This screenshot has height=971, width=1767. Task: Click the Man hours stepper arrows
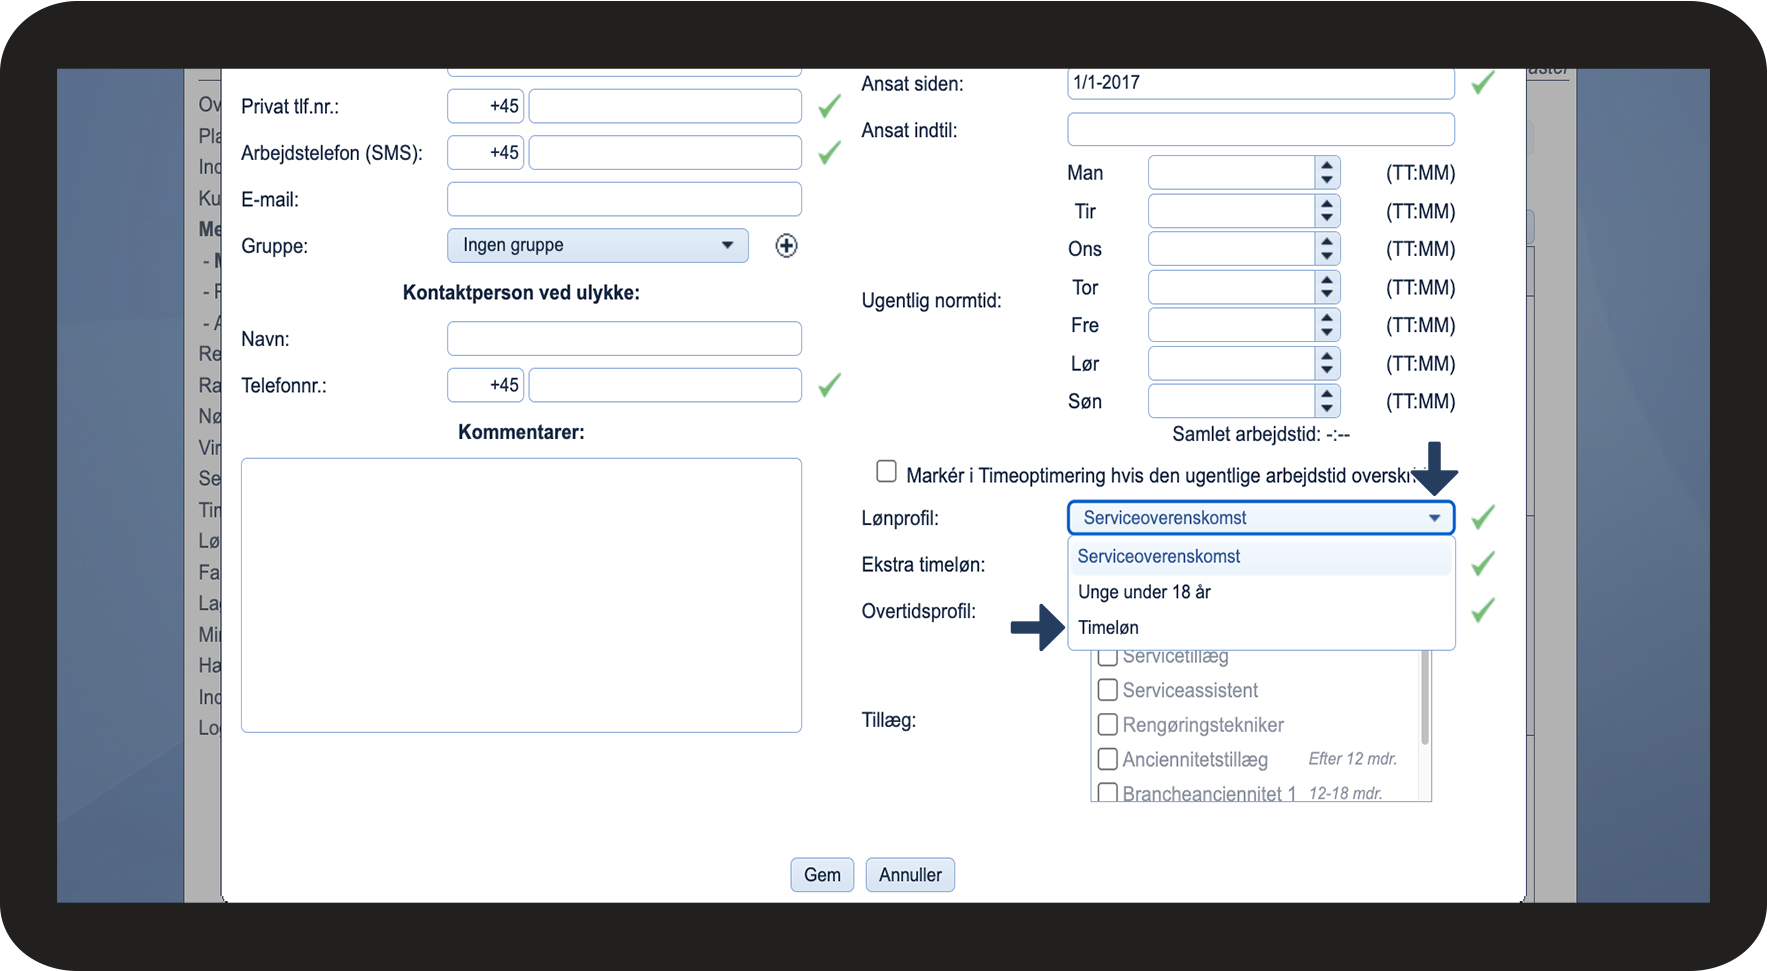click(1327, 173)
